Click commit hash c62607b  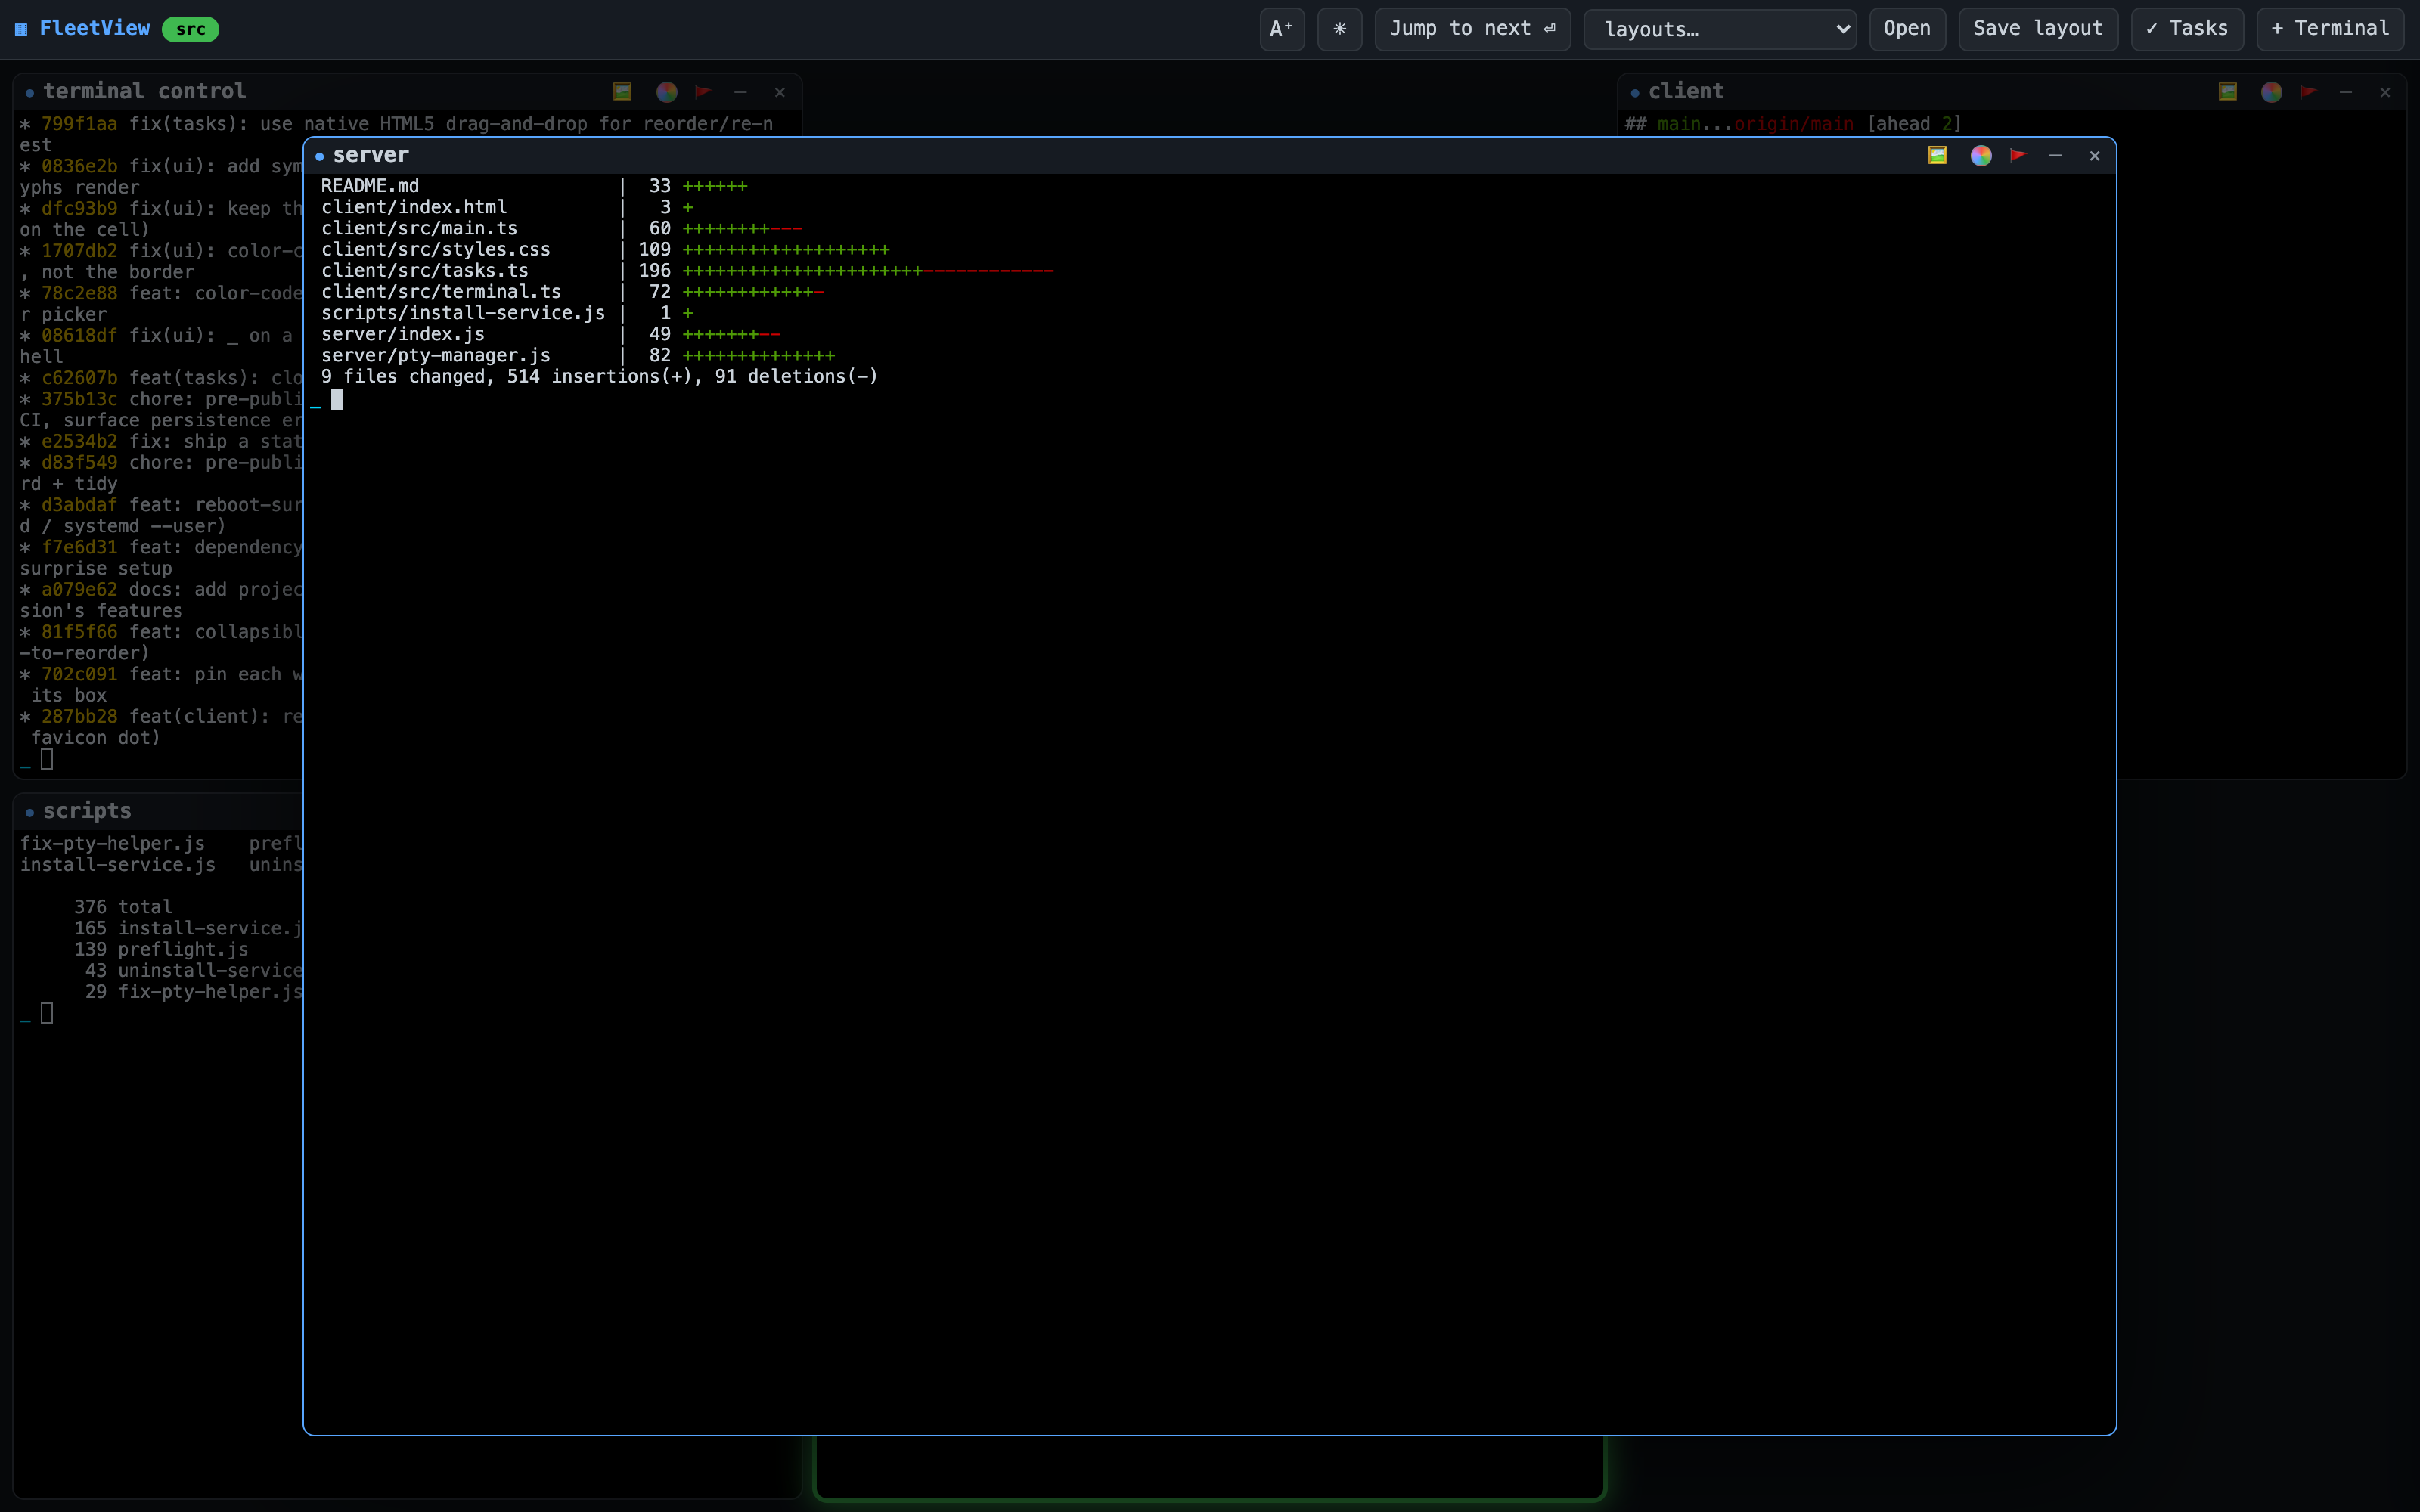coord(79,378)
